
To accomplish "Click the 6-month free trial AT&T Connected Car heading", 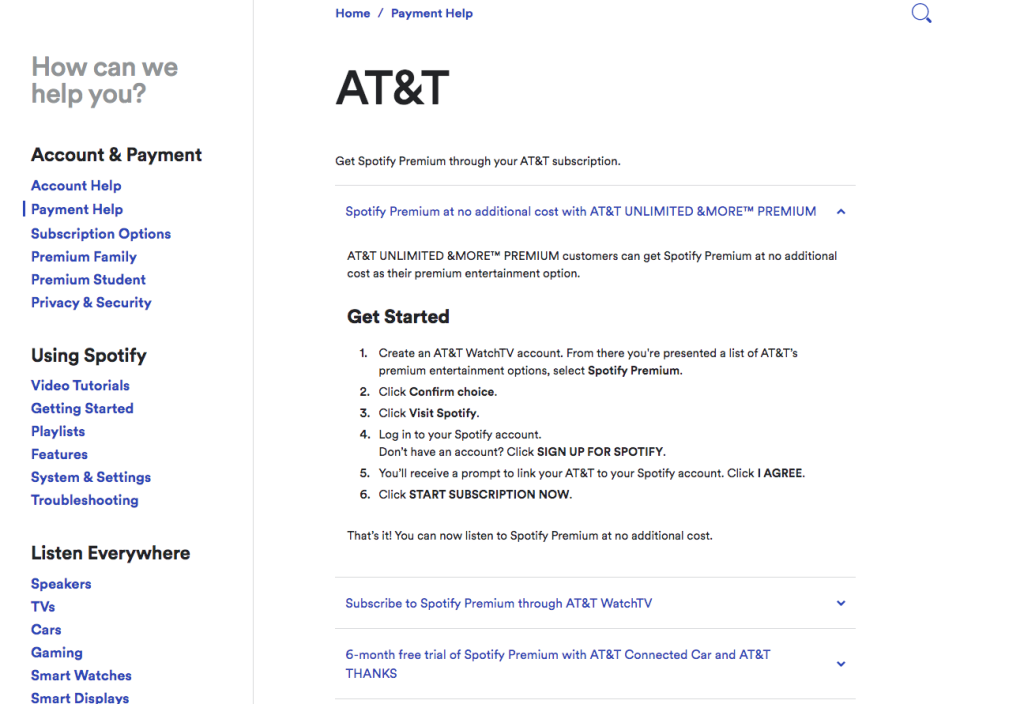I will [558, 664].
